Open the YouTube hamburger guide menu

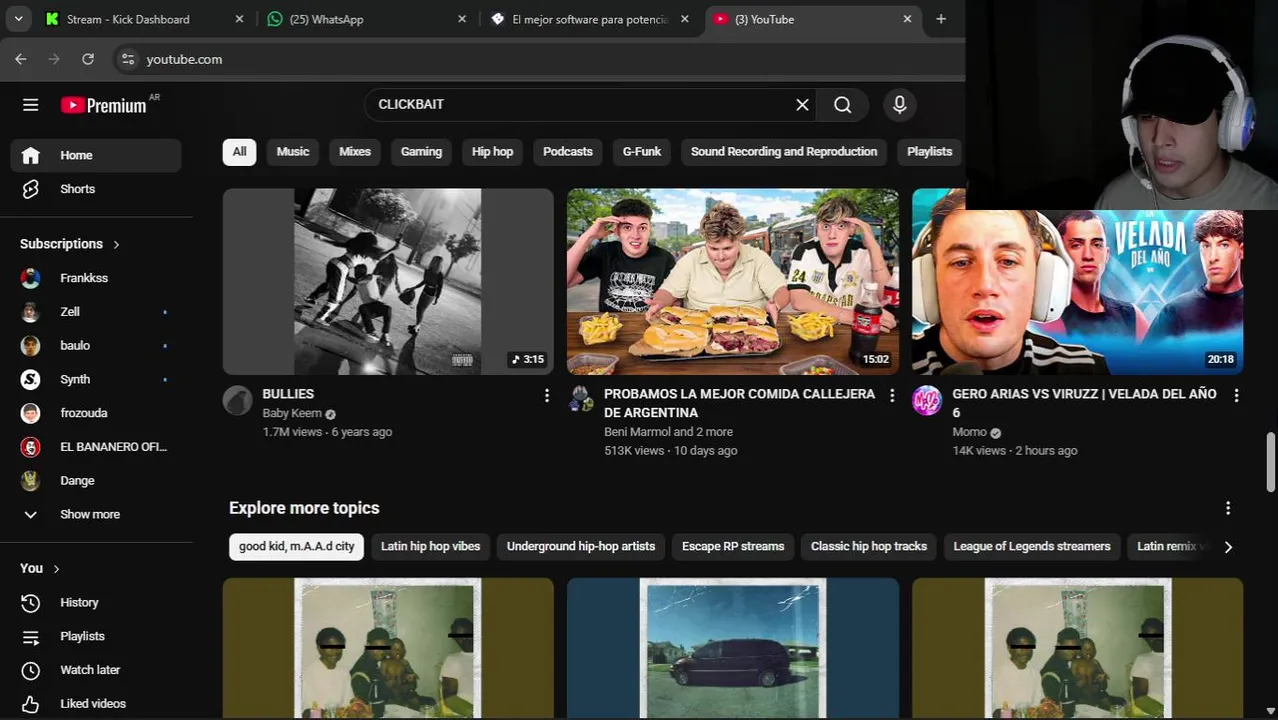[31, 105]
